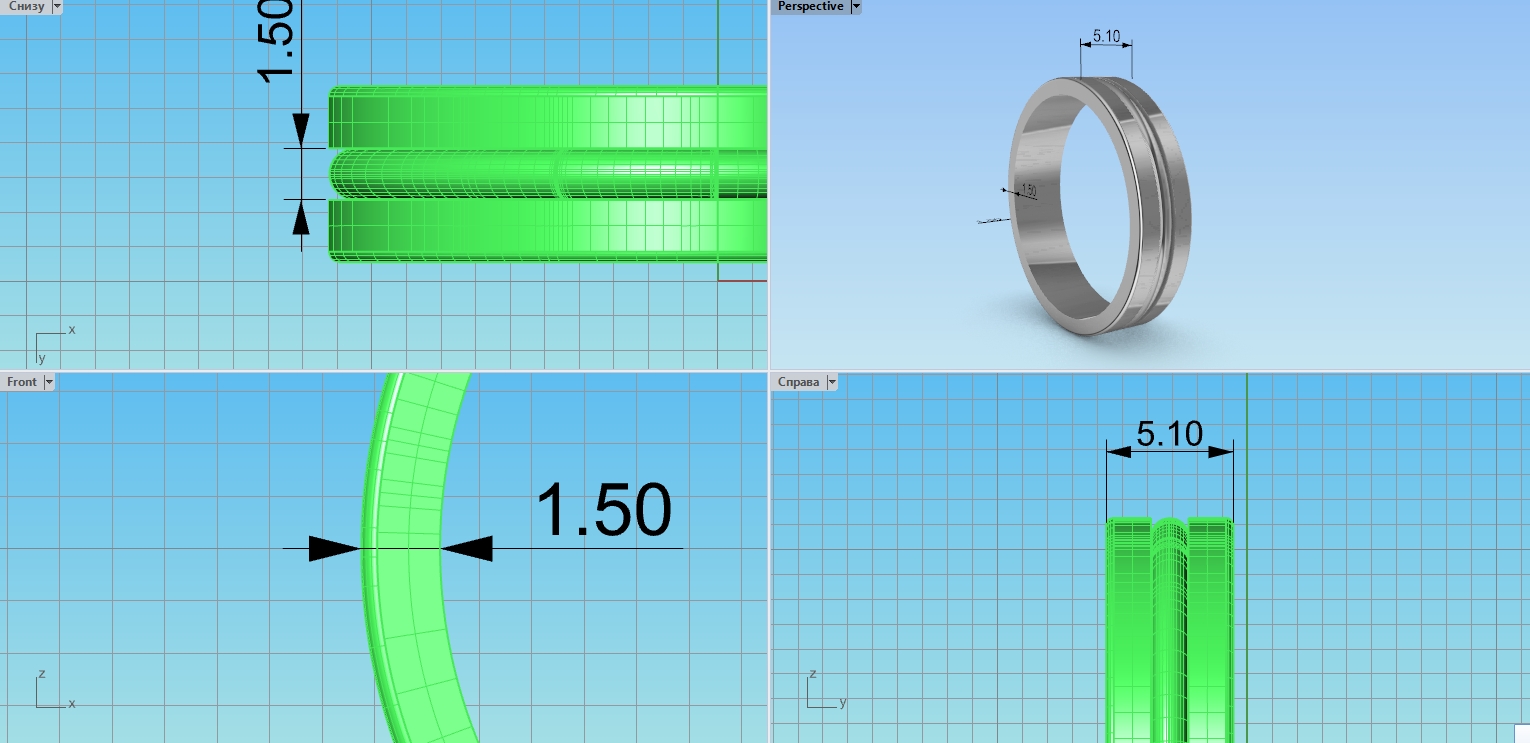1530x743 pixels.
Task: Open the Снизу viewport dropdown arrow
Action: 56,6
